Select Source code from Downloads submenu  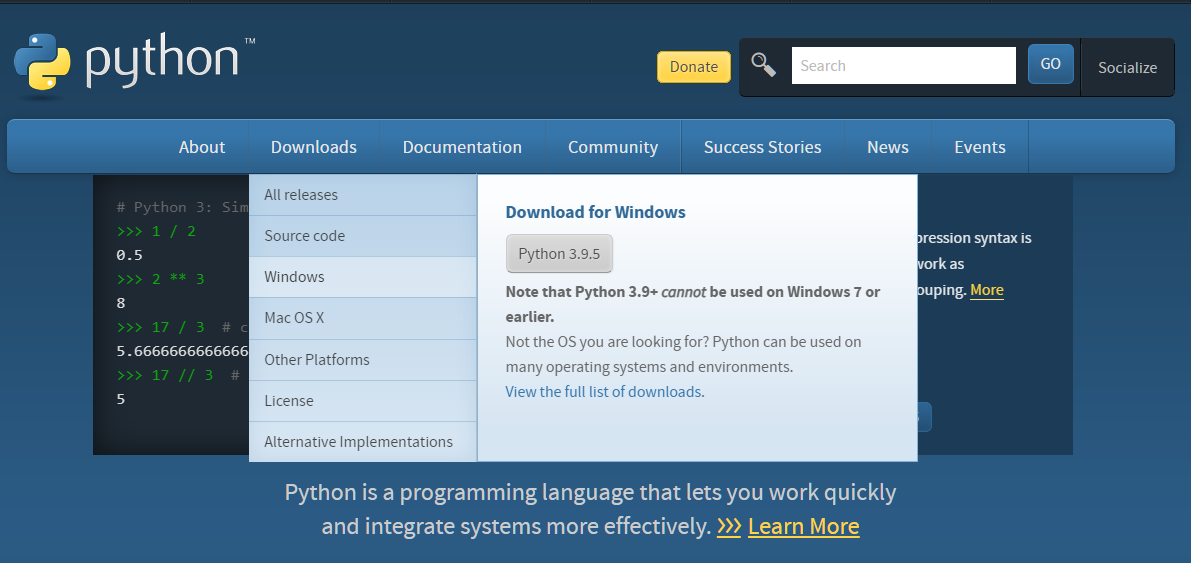point(304,236)
